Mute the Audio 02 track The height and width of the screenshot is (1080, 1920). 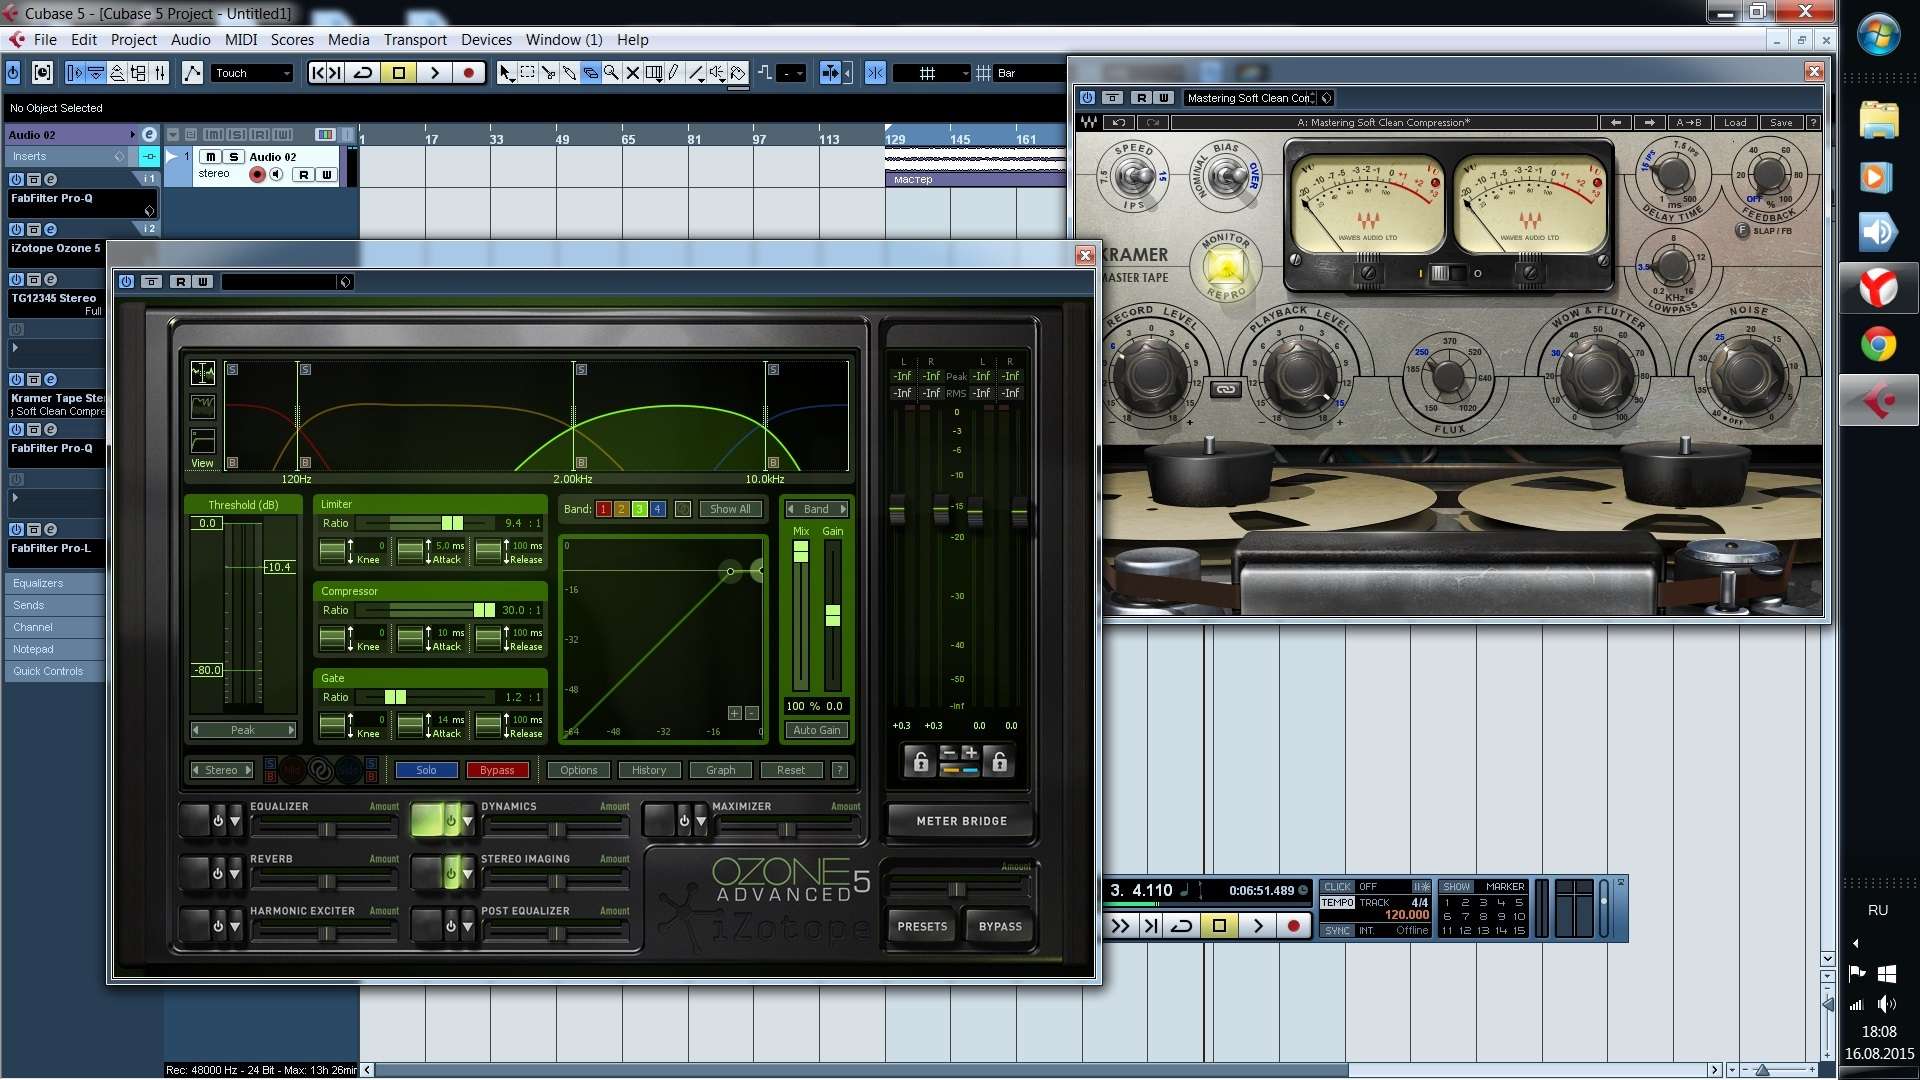pyautogui.click(x=211, y=157)
